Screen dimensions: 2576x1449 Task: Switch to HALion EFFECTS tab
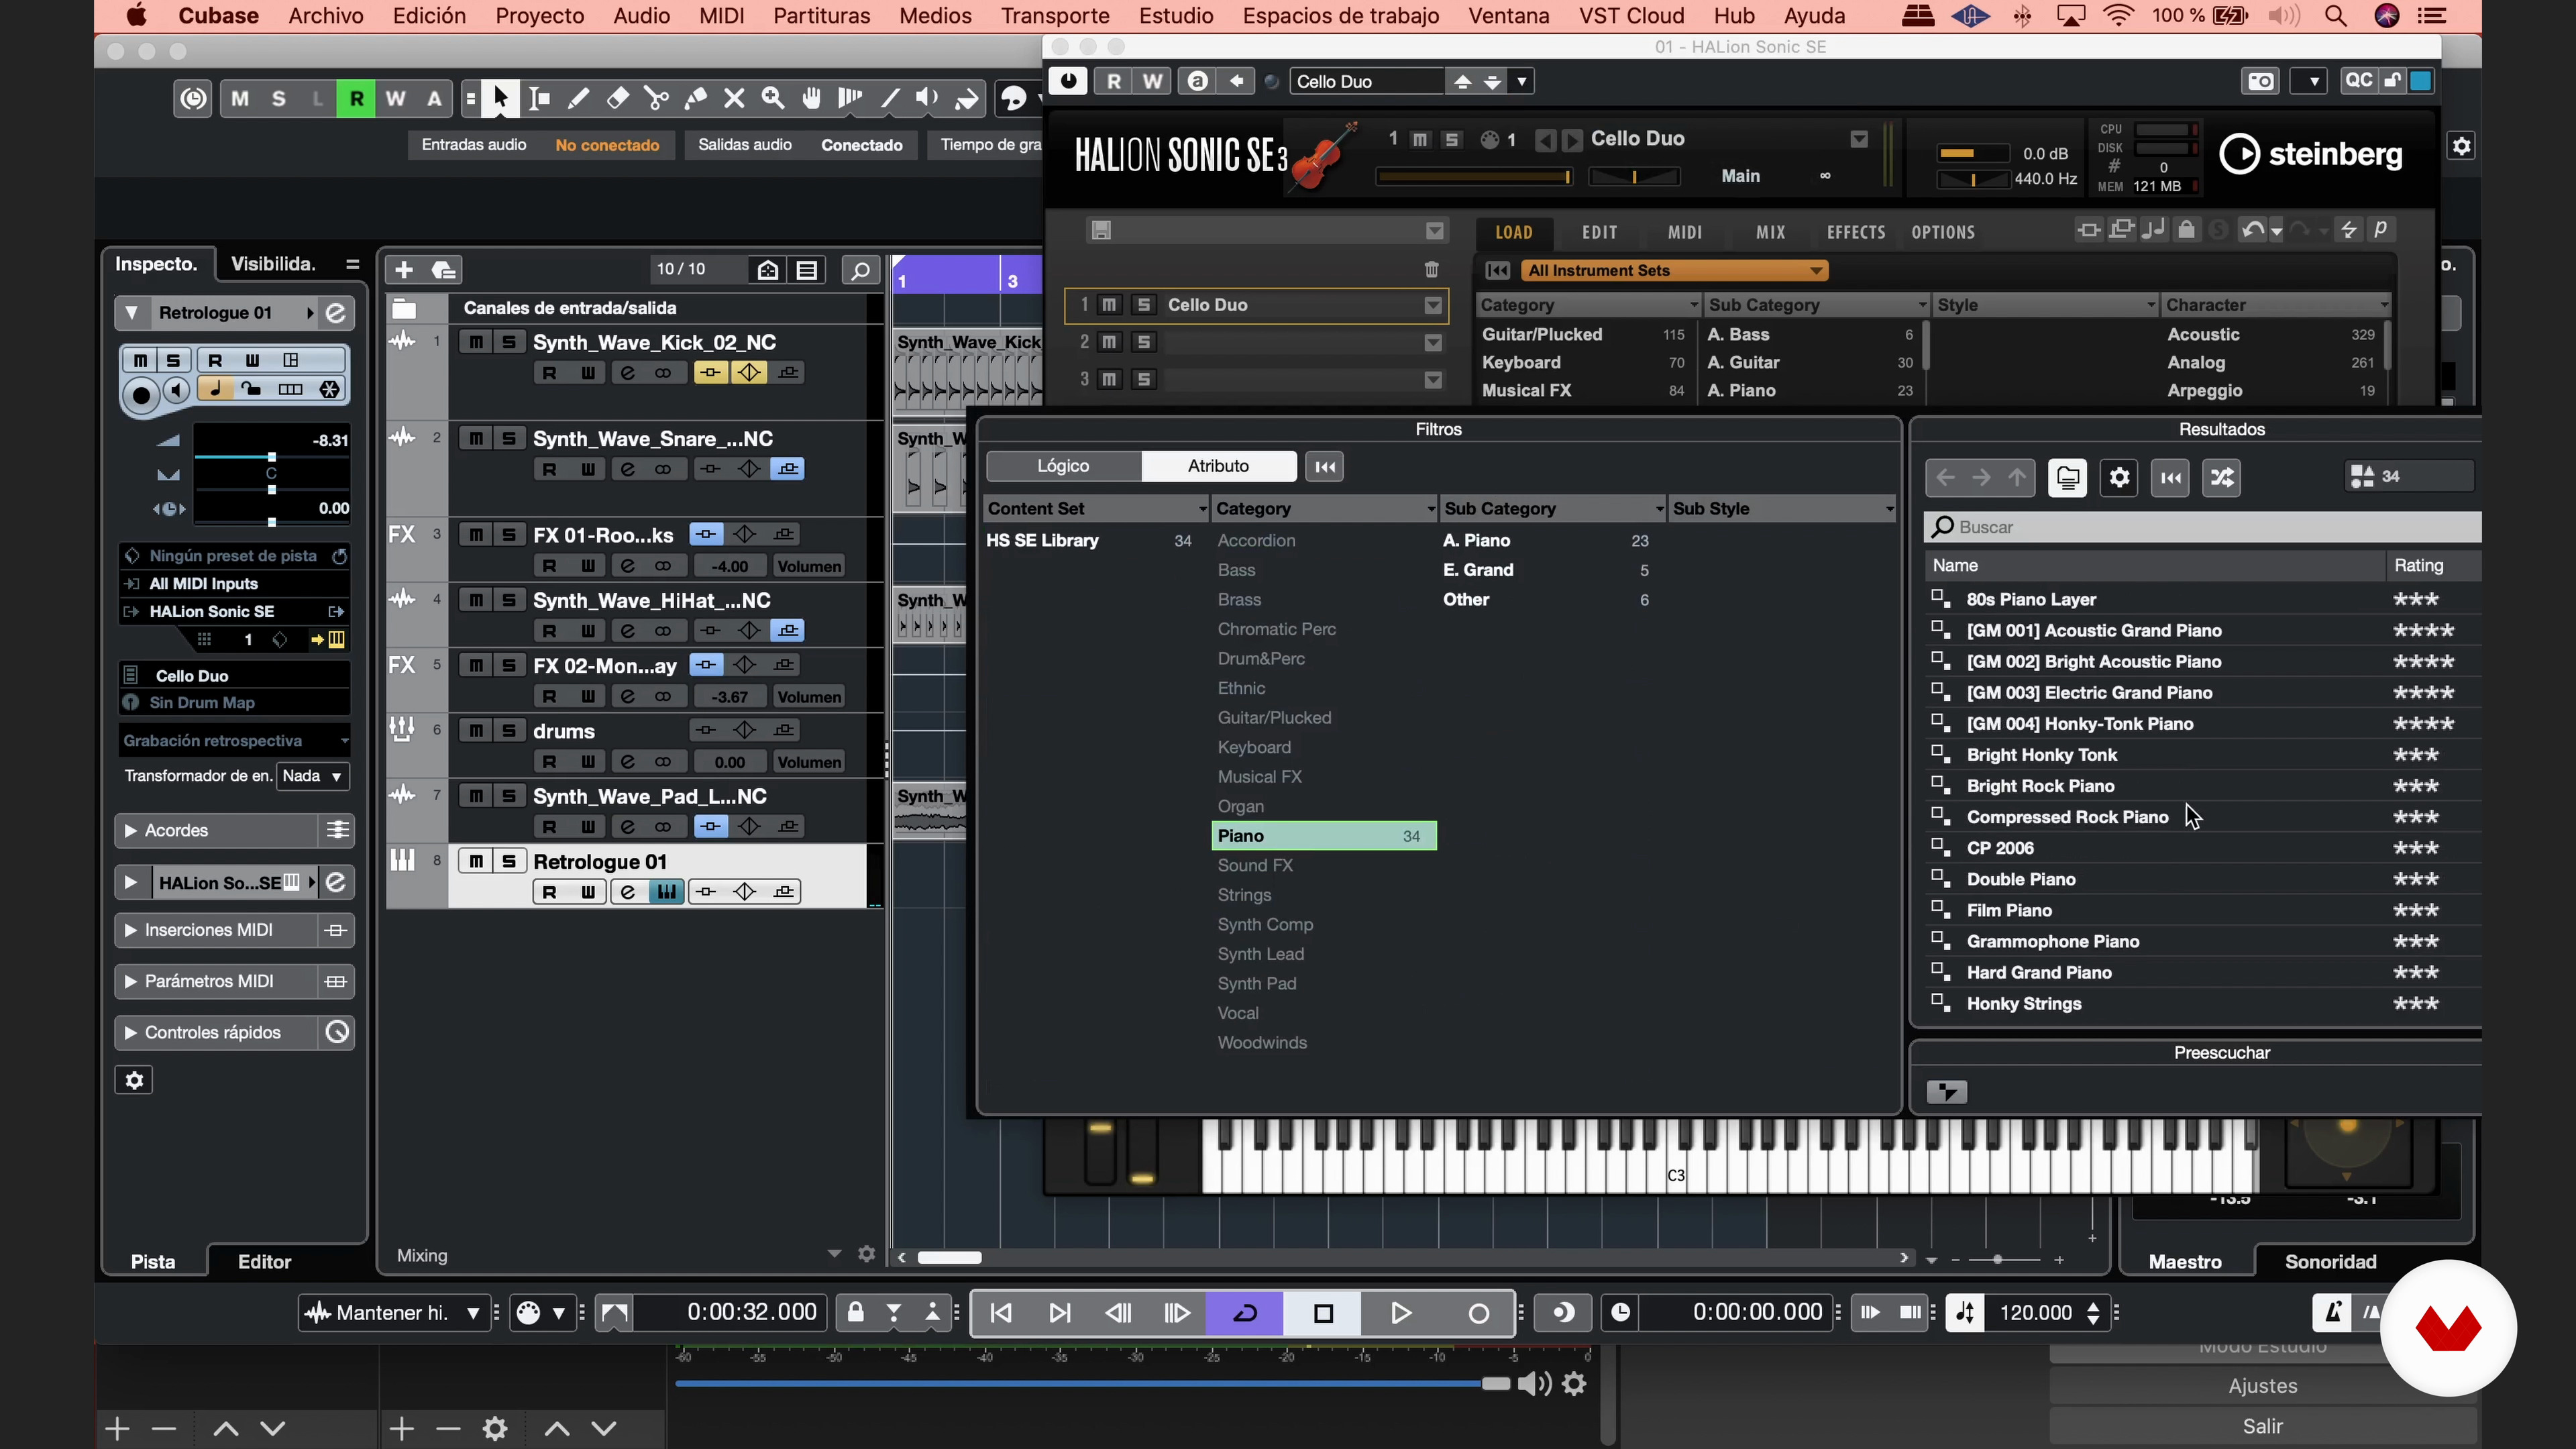pos(1856,232)
